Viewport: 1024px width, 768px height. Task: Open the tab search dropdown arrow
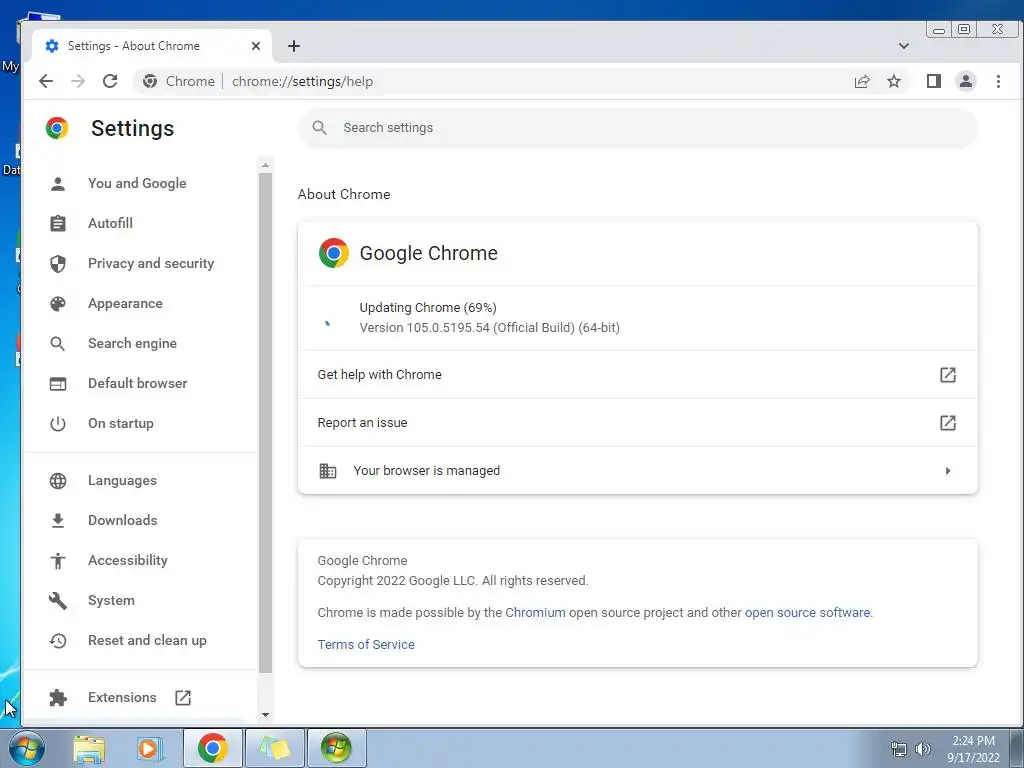[x=904, y=46]
